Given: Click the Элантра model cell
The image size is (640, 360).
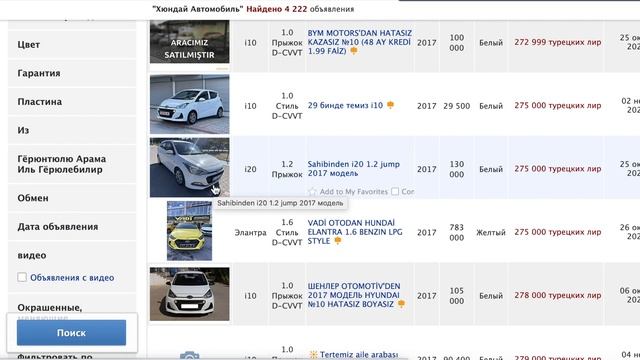Looking at the screenshot, I should pyautogui.click(x=250, y=232).
